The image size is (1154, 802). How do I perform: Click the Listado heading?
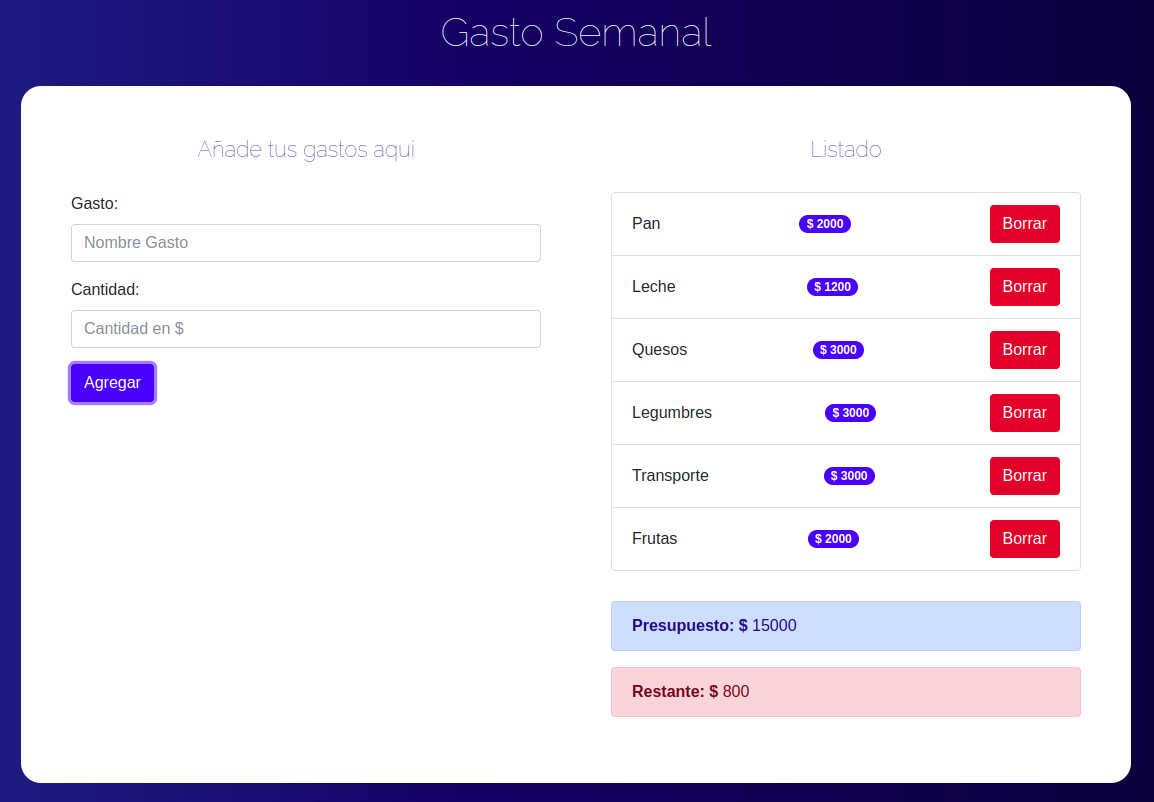(845, 149)
